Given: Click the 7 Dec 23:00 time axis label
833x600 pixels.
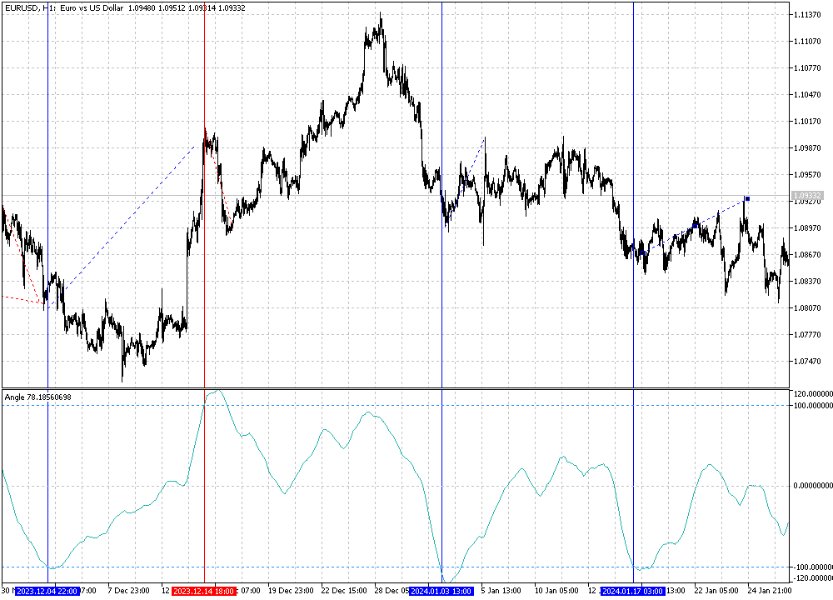Looking at the screenshot, I should (128, 591).
